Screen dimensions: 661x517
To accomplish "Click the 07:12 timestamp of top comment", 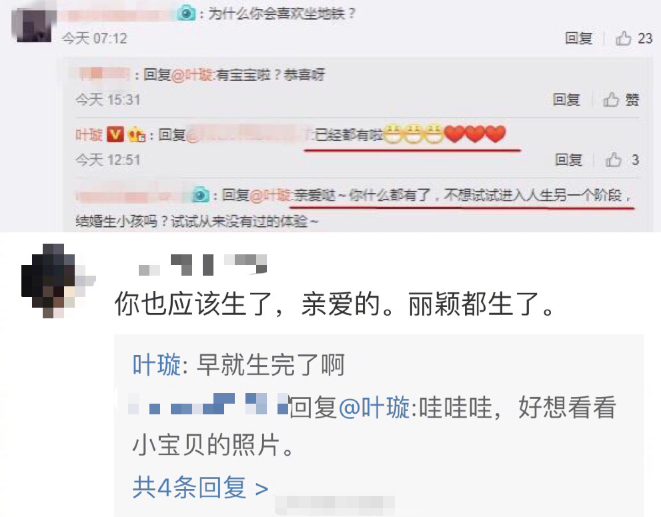I will click(x=94, y=39).
